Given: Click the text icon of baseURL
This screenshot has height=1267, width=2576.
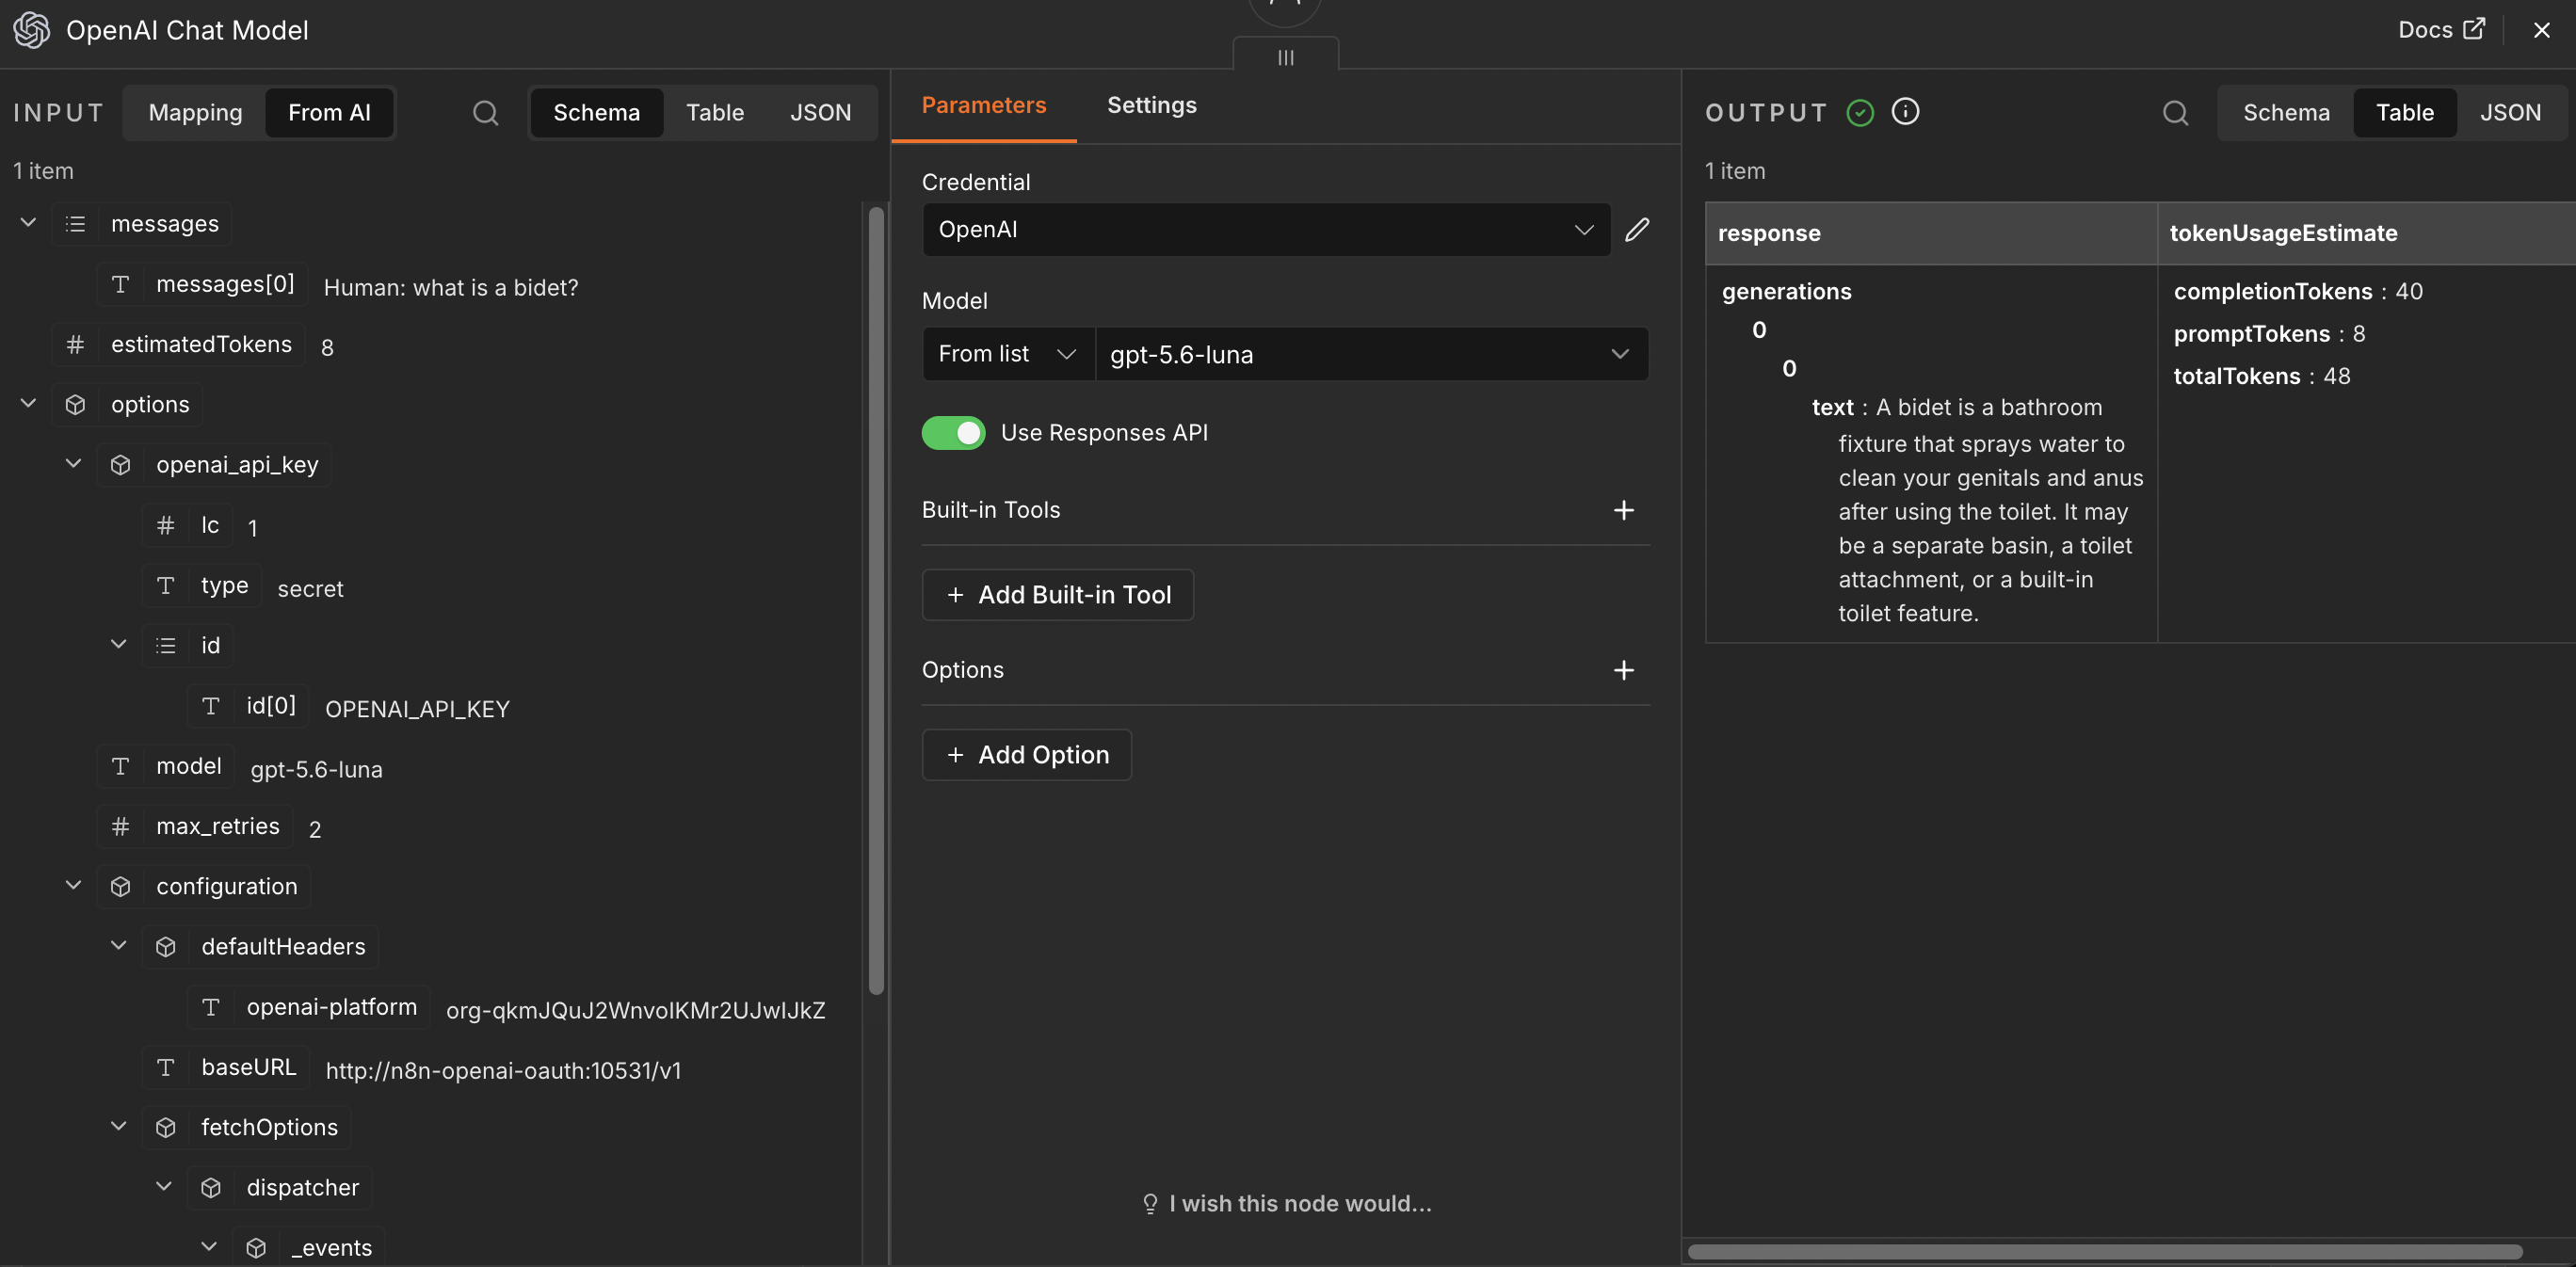Looking at the screenshot, I should tap(165, 1067).
